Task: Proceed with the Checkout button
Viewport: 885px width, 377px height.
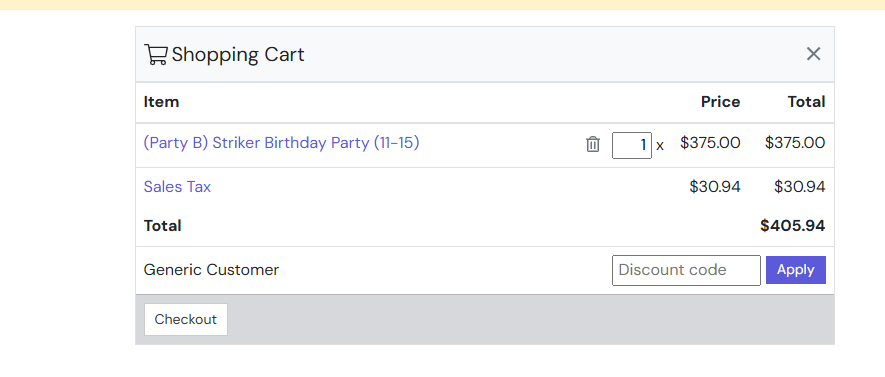Action: pos(186,319)
